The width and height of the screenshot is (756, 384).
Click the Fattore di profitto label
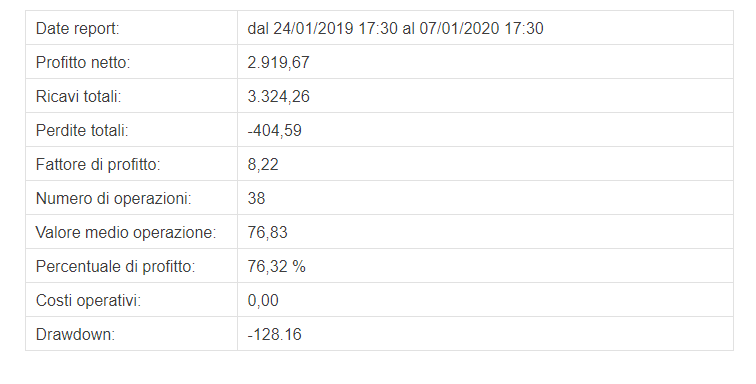coord(98,165)
